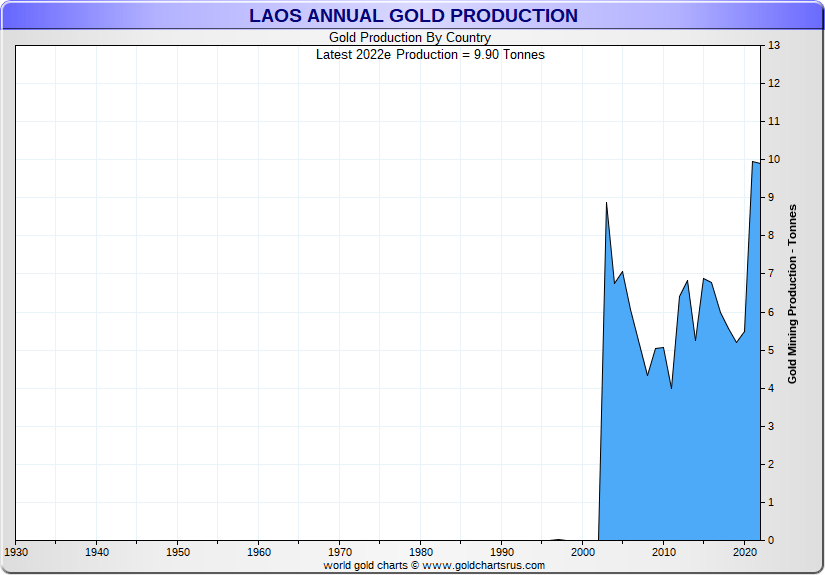825x575 pixels.
Task: Select the 2020 label on the x-axis
Action: pos(745,552)
